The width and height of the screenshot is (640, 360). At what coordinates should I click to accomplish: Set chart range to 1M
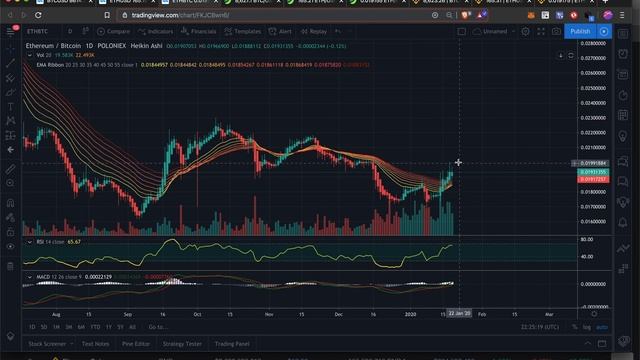click(x=56, y=327)
